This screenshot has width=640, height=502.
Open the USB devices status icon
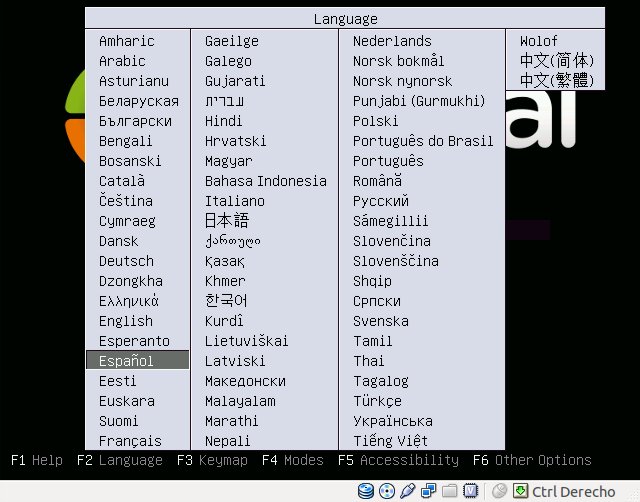point(407,491)
